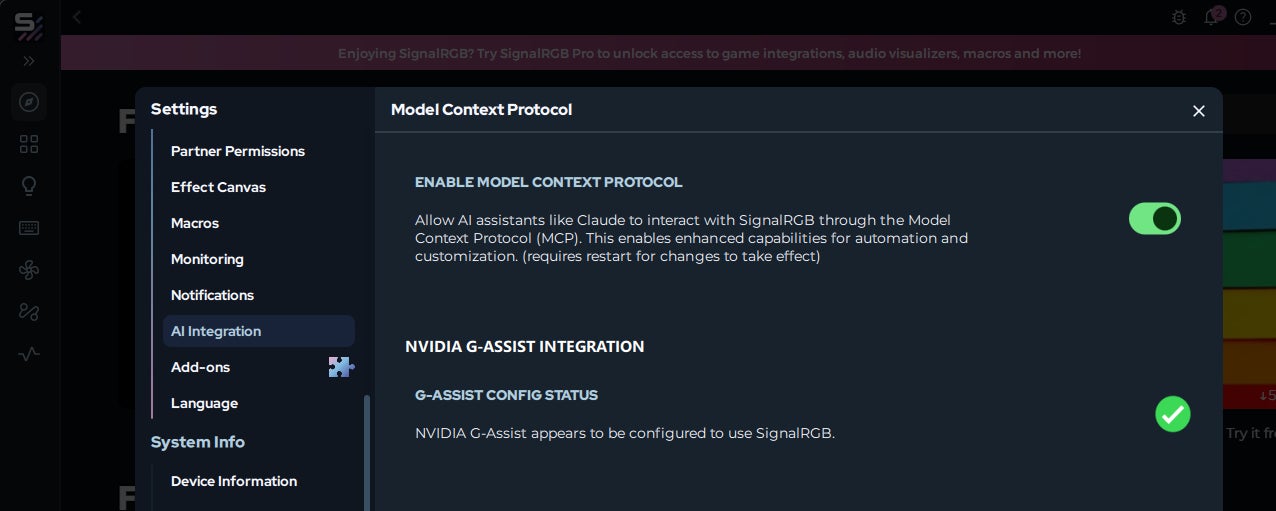Click the SignalRGB Pro promotion banner

click(x=709, y=53)
